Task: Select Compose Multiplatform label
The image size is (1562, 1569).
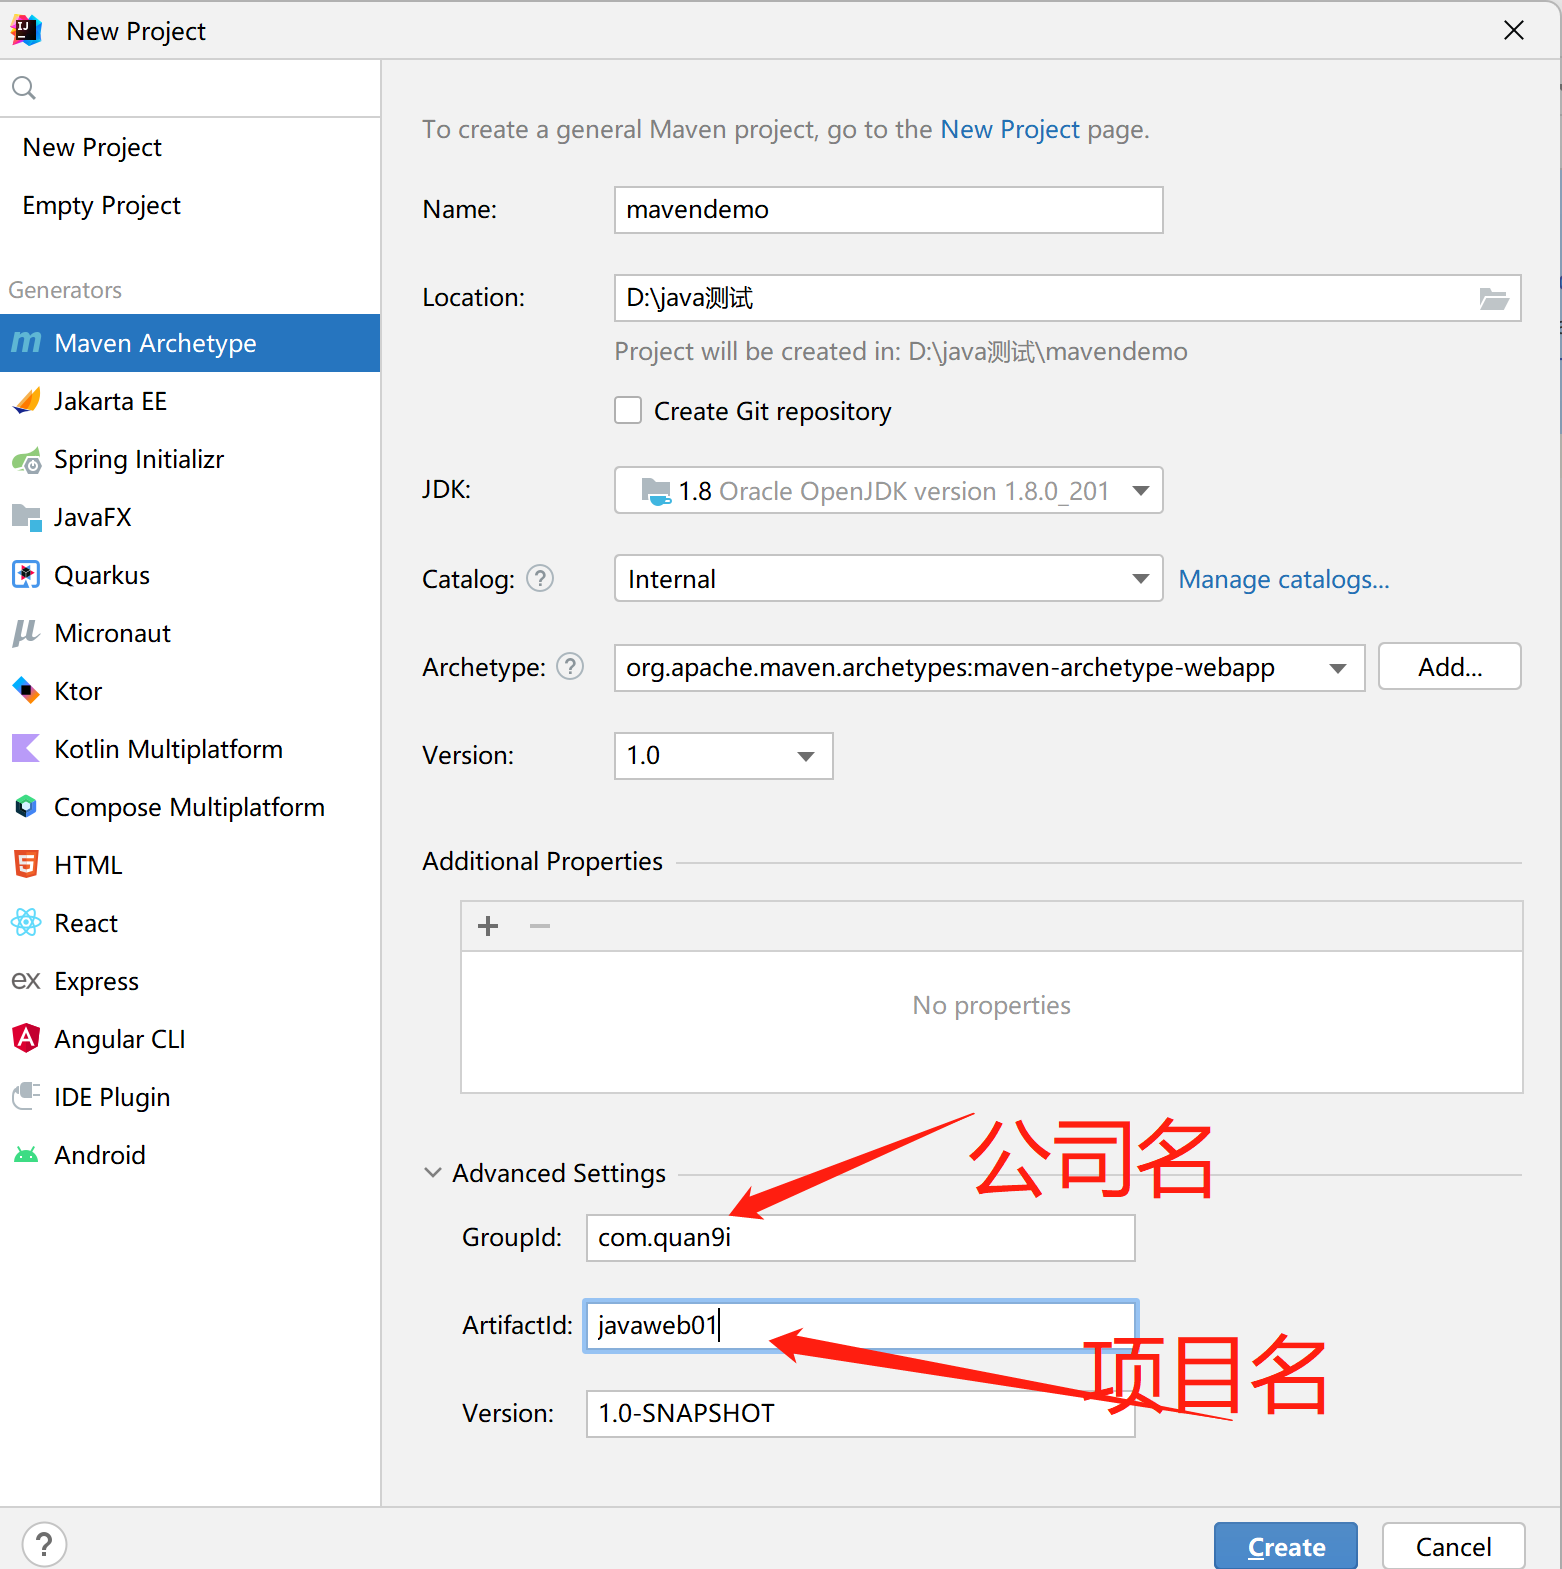Action: [190, 808]
